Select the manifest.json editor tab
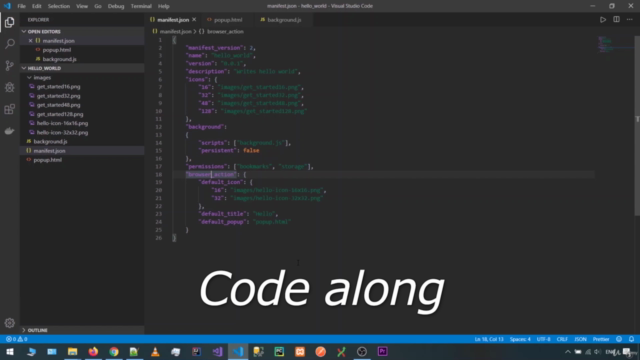Viewport: 640px width, 360px height. (x=173, y=20)
